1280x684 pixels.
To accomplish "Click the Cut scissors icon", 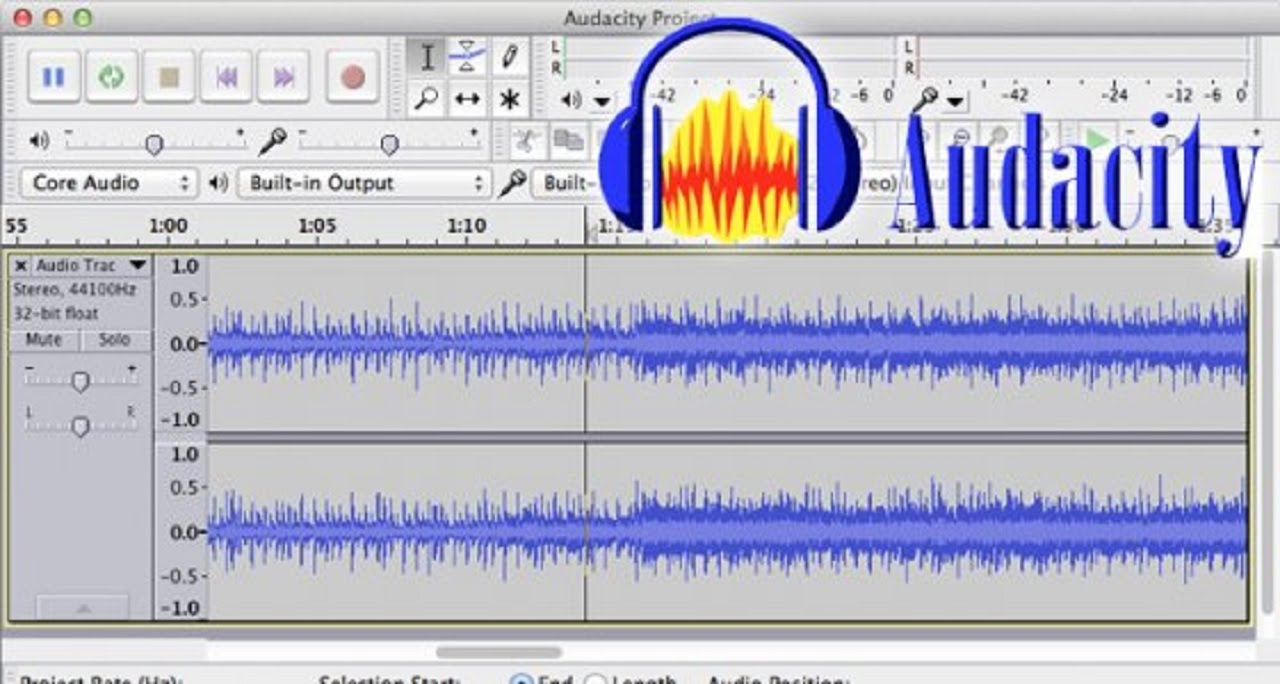I will point(528,141).
